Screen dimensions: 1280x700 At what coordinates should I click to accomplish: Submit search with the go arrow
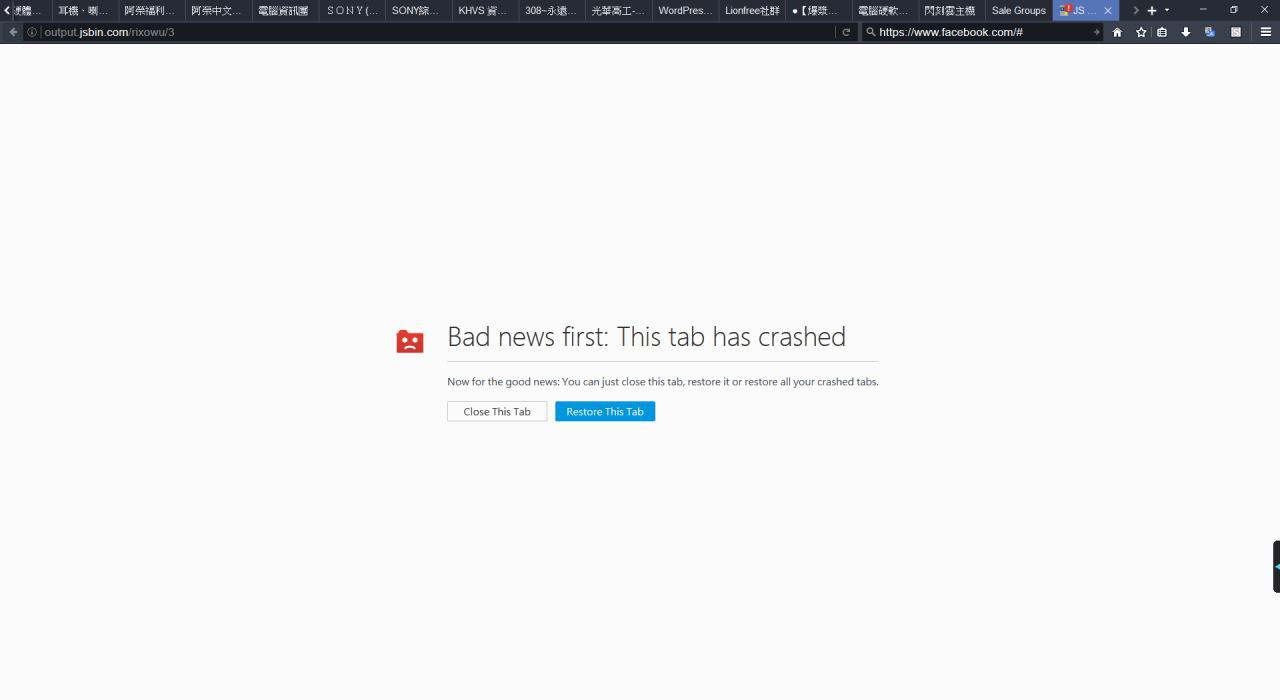point(1096,32)
